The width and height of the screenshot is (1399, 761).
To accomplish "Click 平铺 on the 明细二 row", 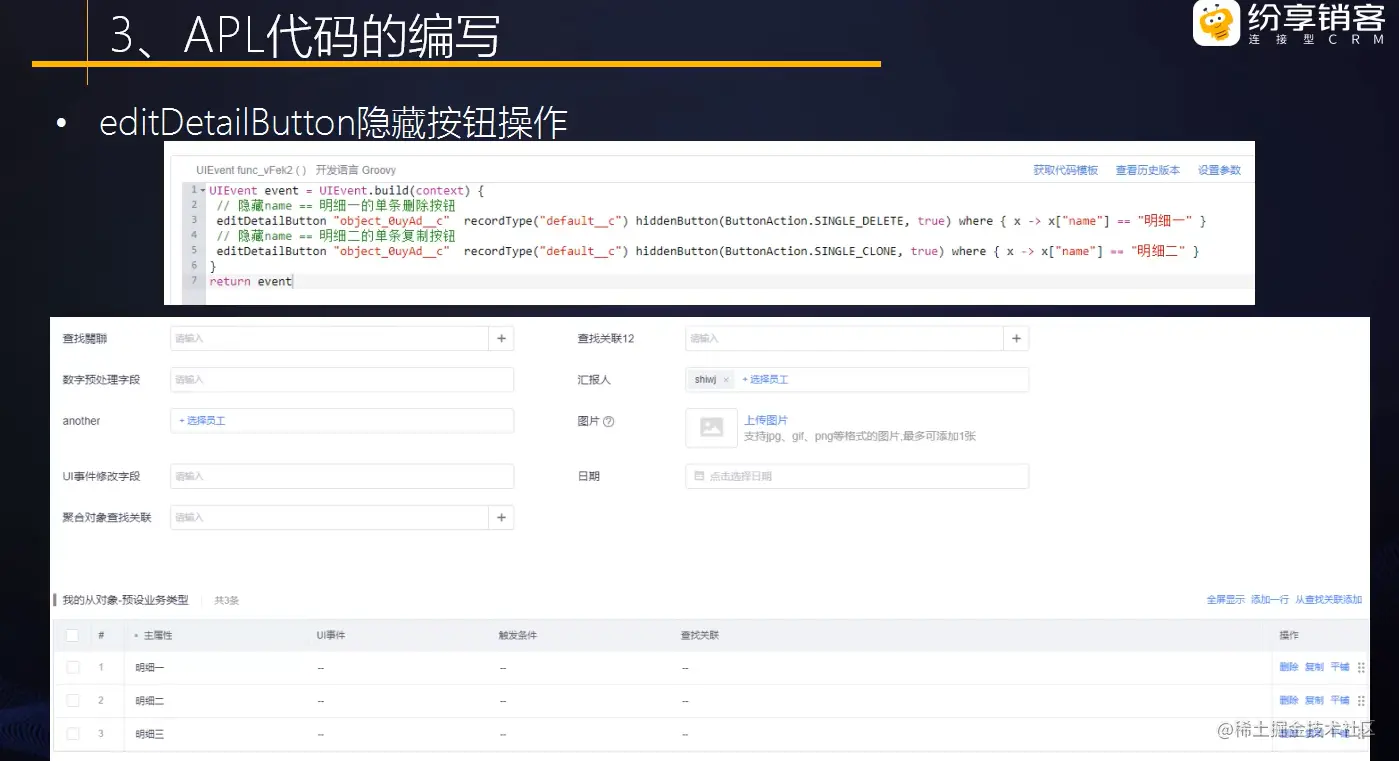I will coord(1340,700).
